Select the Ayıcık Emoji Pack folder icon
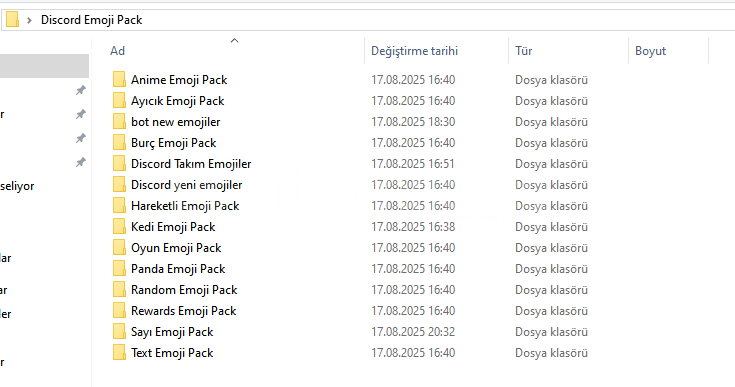Image resolution: width=735 pixels, height=387 pixels. tap(119, 101)
